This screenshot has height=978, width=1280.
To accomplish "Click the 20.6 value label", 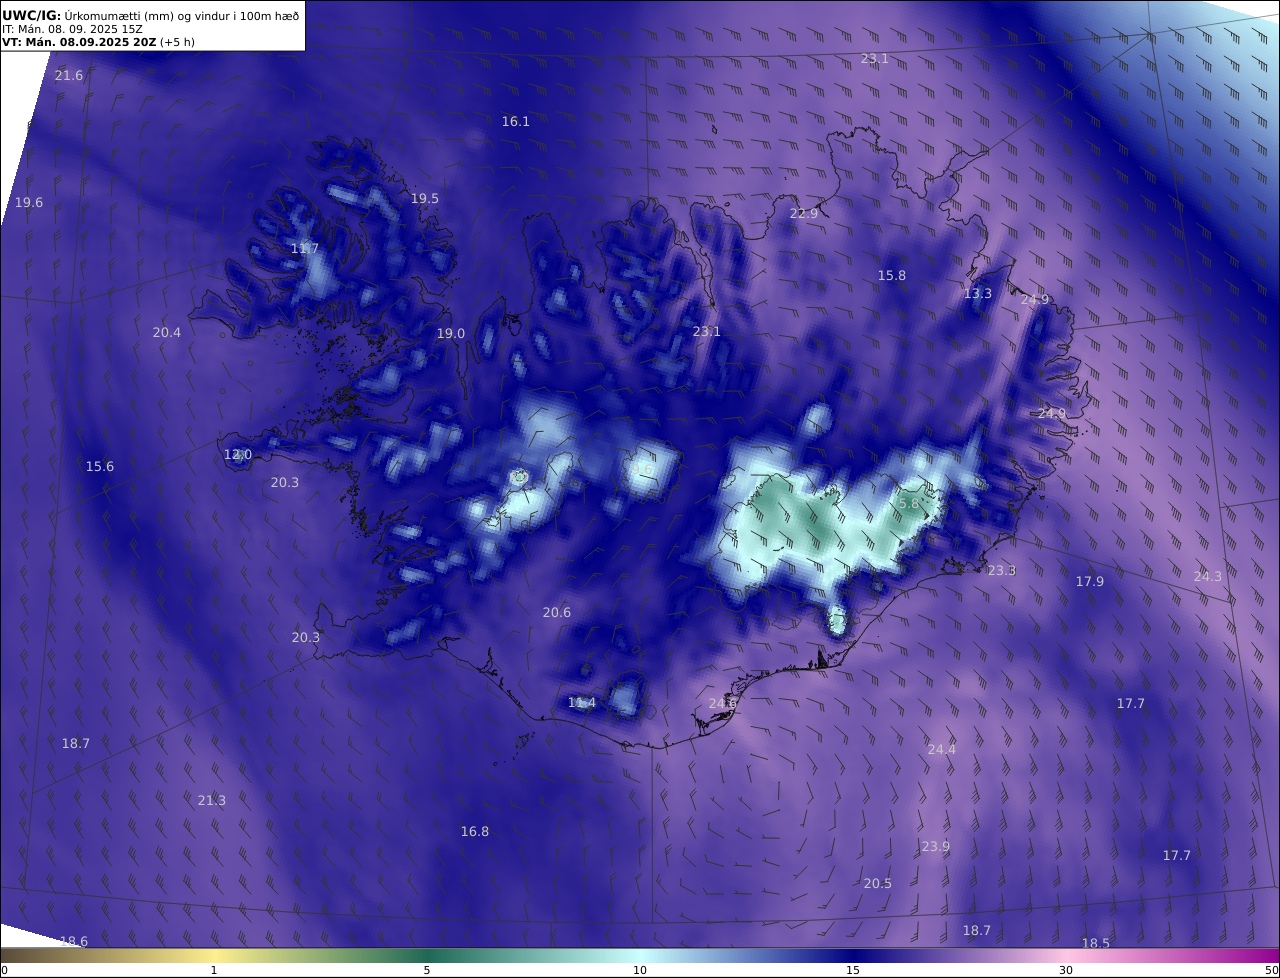I will pyautogui.click(x=557, y=613).
